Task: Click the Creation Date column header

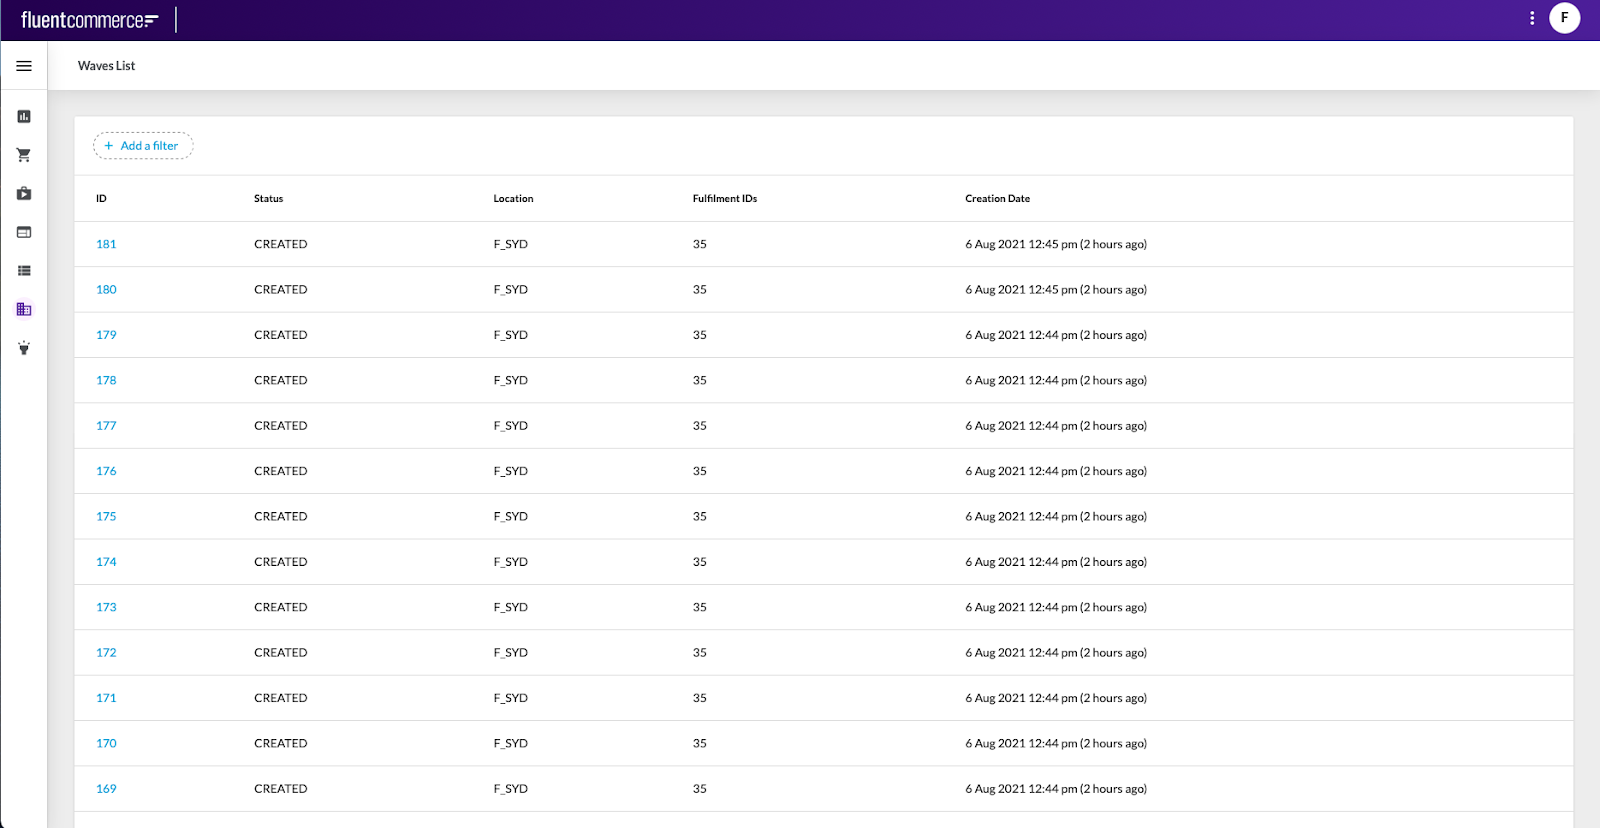Action: click(997, 199)
